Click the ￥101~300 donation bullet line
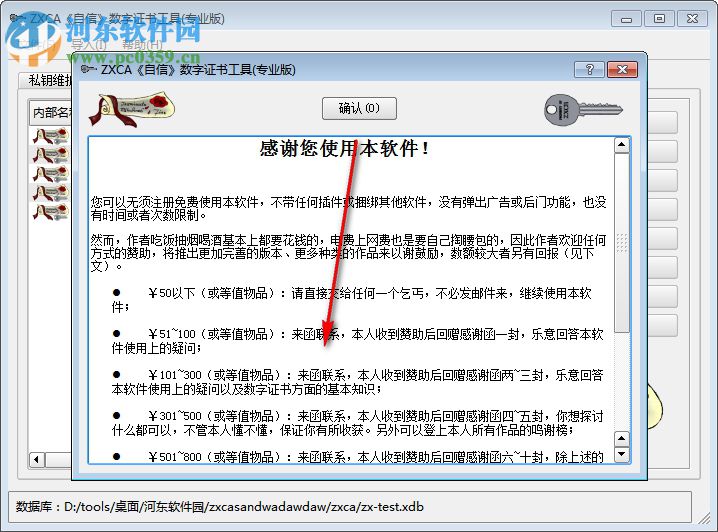This screenshot has width=718, height=532. [x=357, y=382]
